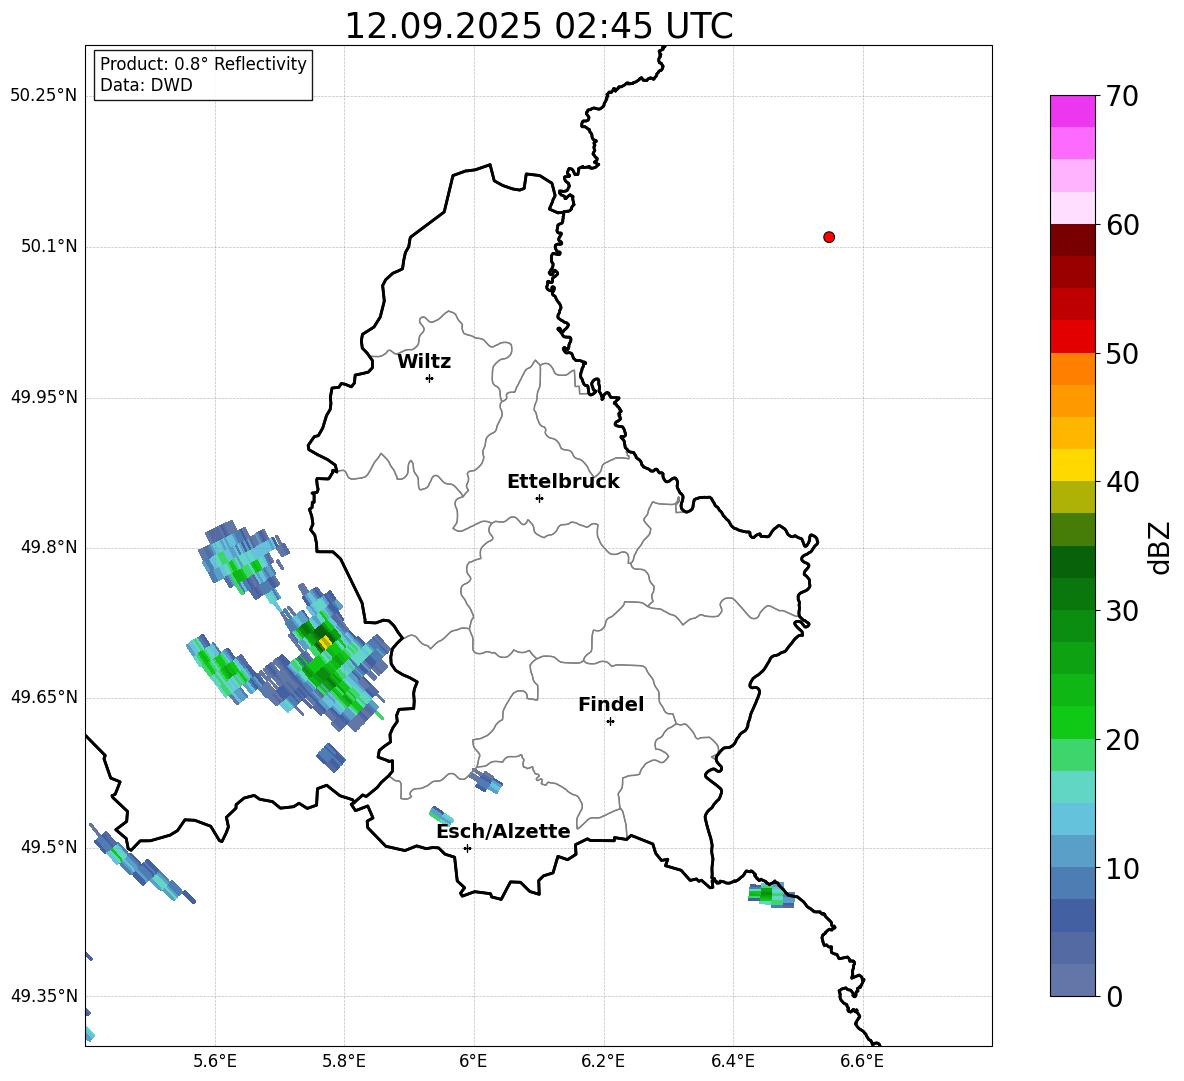Click the red dot marker
1184x1081 pixels.
(x=829, y=237)
